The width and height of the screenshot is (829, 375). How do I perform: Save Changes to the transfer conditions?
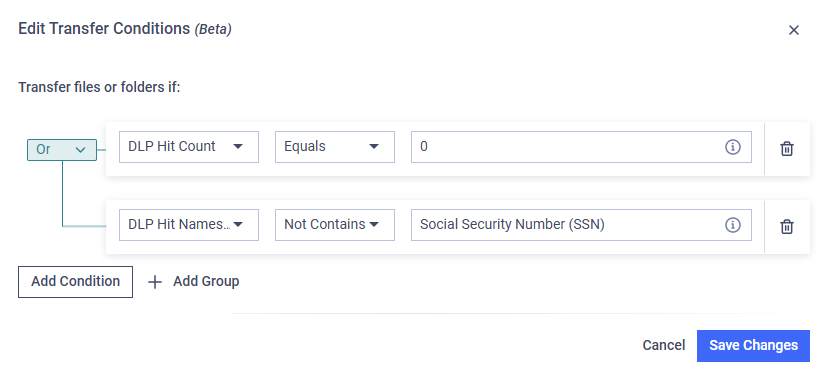(x=753, y=346)
